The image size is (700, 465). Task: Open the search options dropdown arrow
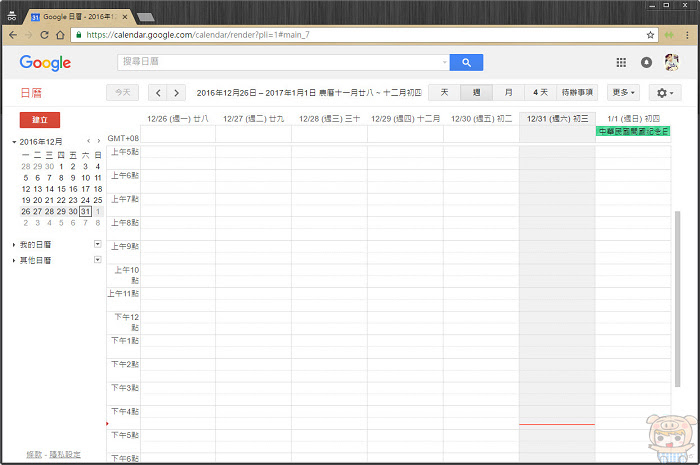coord(445,62)
